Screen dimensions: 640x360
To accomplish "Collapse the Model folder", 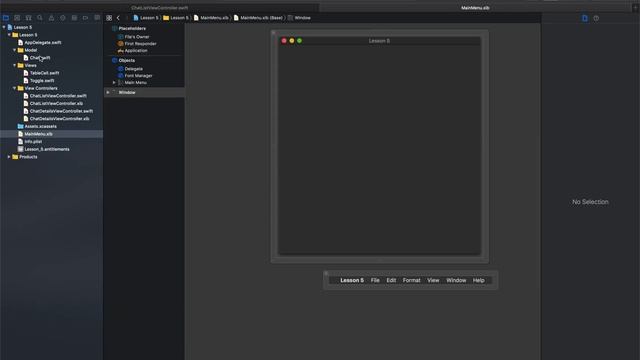I will click(15, 50).
